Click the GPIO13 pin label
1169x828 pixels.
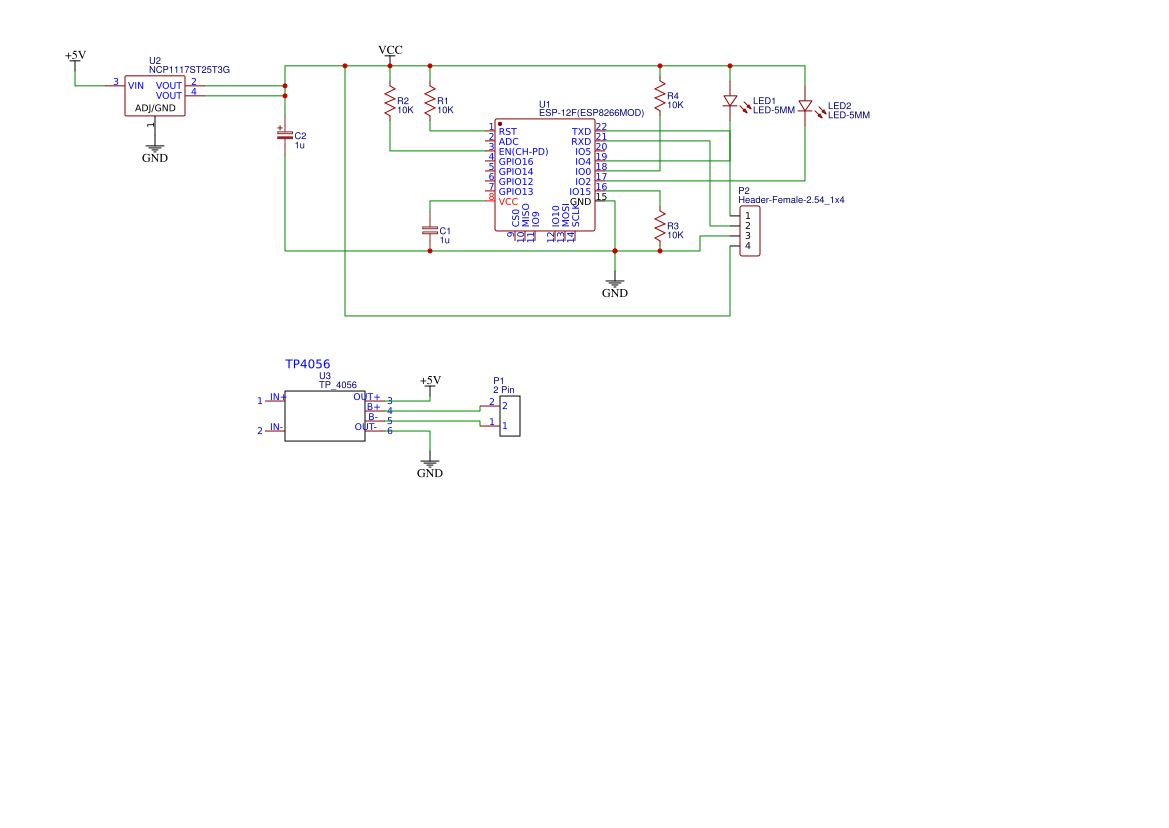coord(516,192)
